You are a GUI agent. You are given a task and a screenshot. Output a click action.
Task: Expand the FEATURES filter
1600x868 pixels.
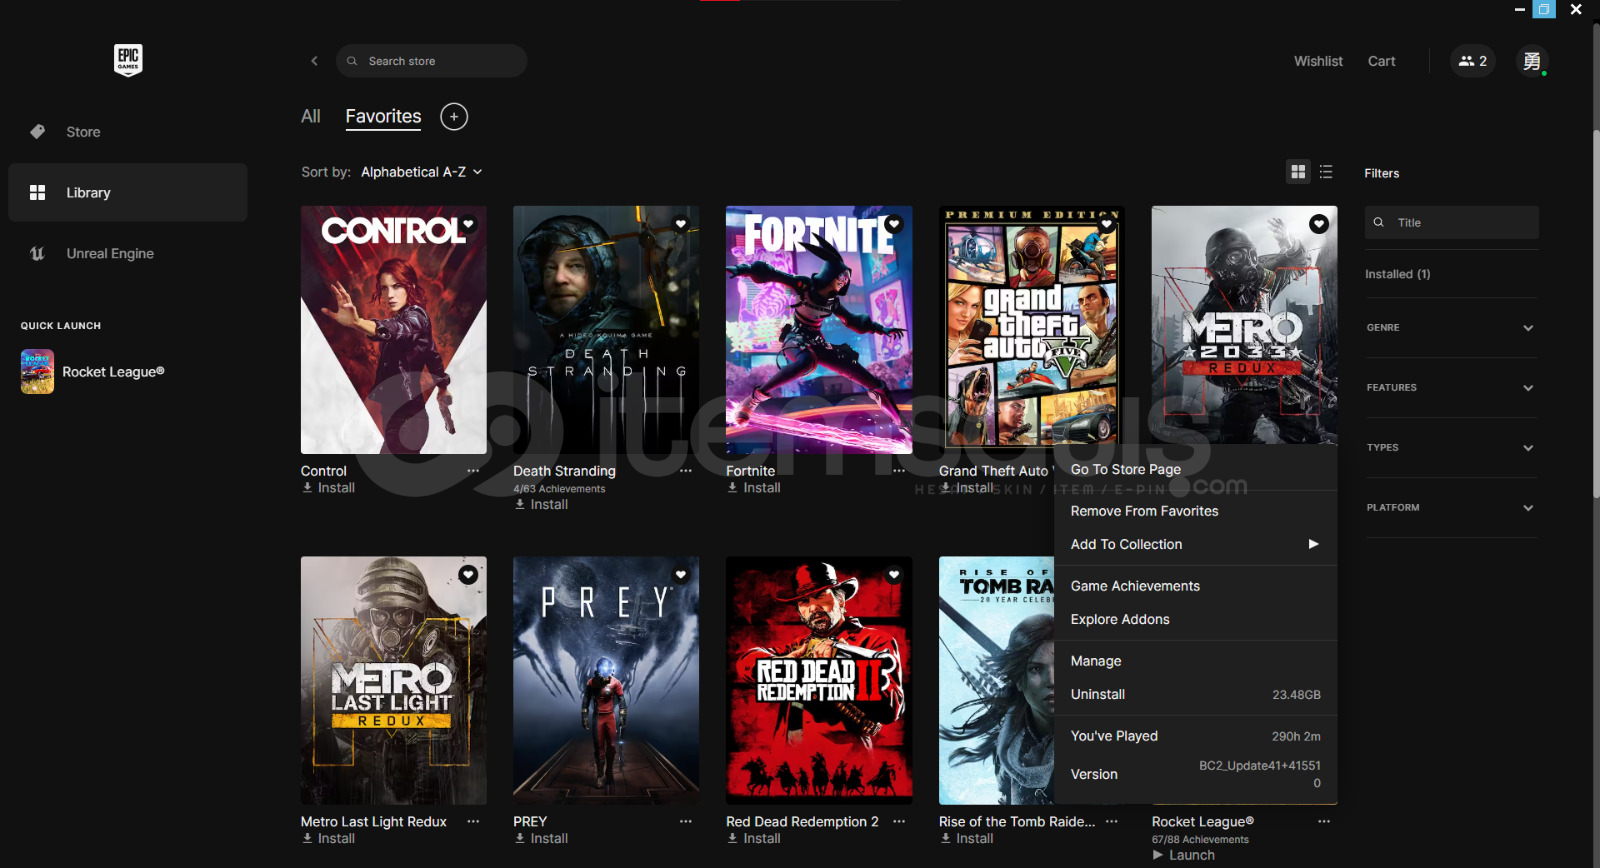(1451, 388)
